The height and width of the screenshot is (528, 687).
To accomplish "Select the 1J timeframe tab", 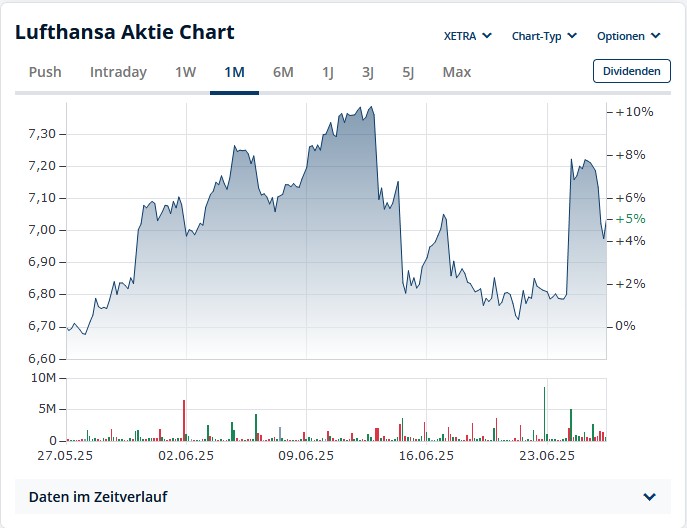I will [328, 72].
